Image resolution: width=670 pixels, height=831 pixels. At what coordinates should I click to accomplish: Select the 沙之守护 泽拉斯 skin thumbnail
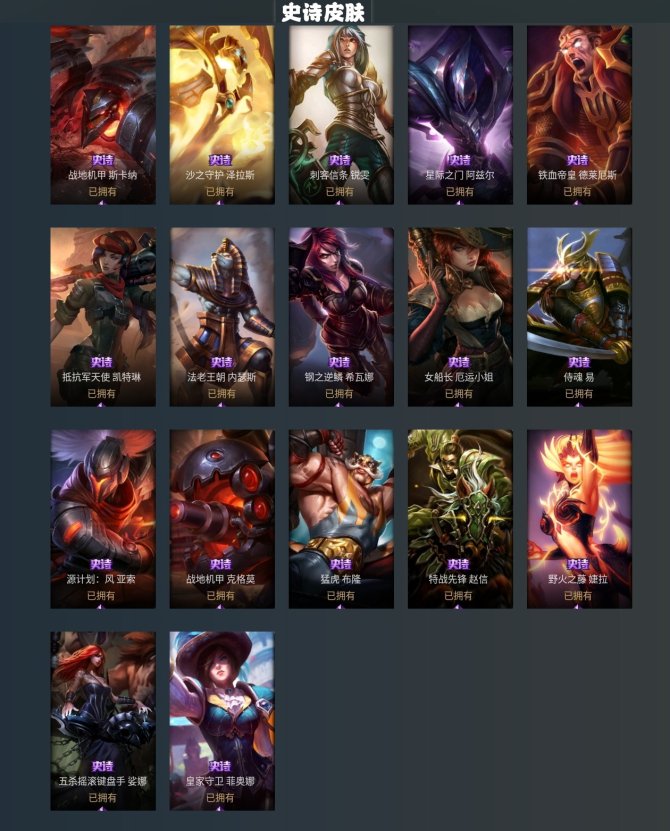coord(222,114)
